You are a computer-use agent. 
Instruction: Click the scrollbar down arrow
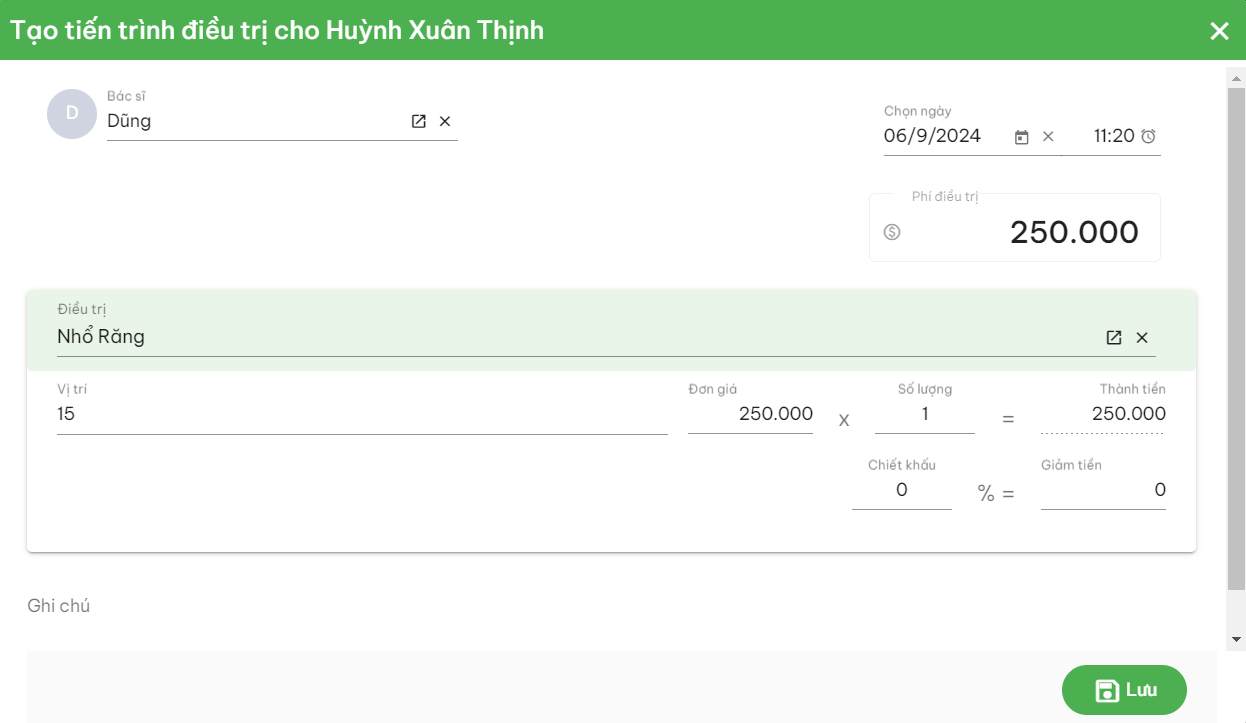tap(1236, 639)
